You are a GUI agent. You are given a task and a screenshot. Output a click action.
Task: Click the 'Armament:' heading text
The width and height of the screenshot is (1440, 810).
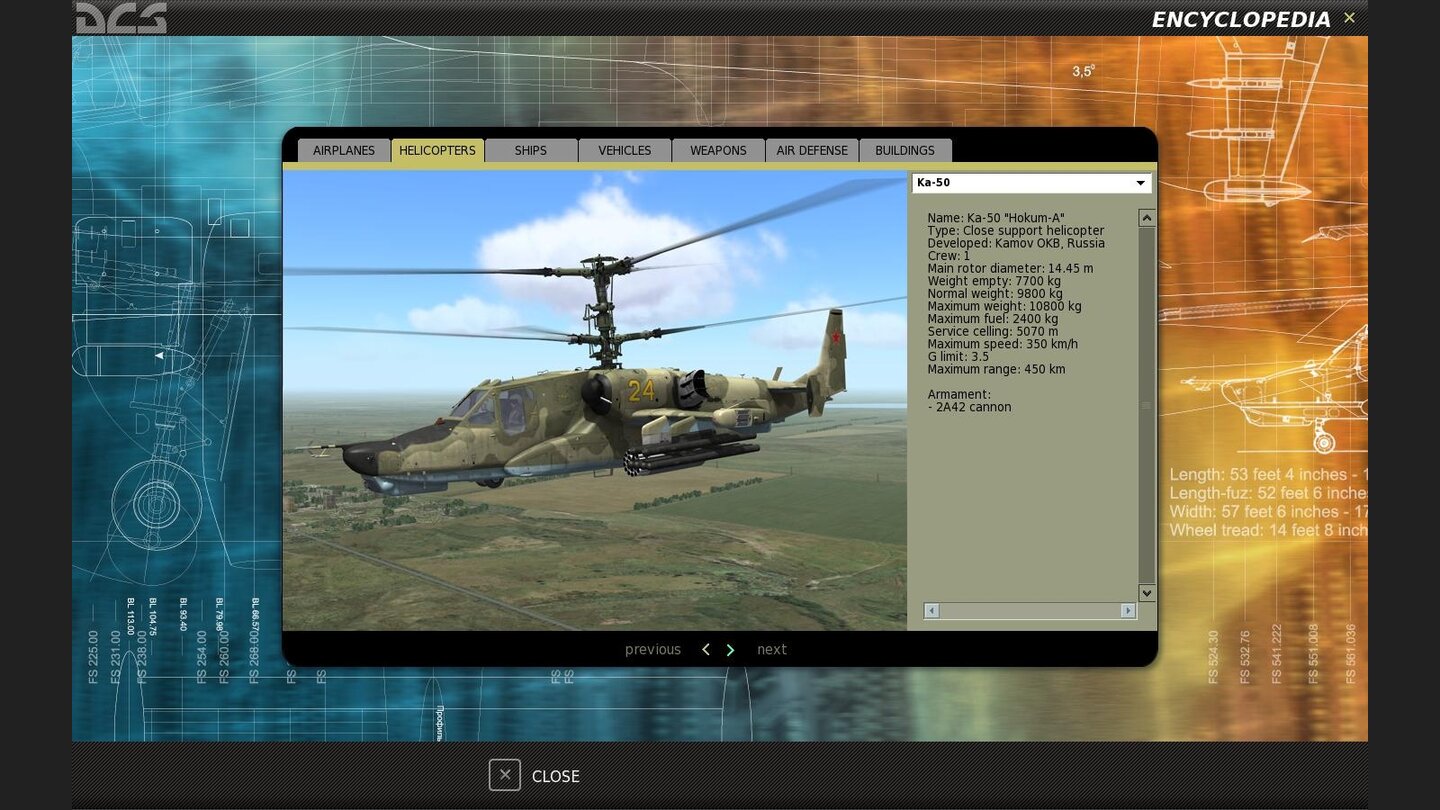tap(959, 395)
